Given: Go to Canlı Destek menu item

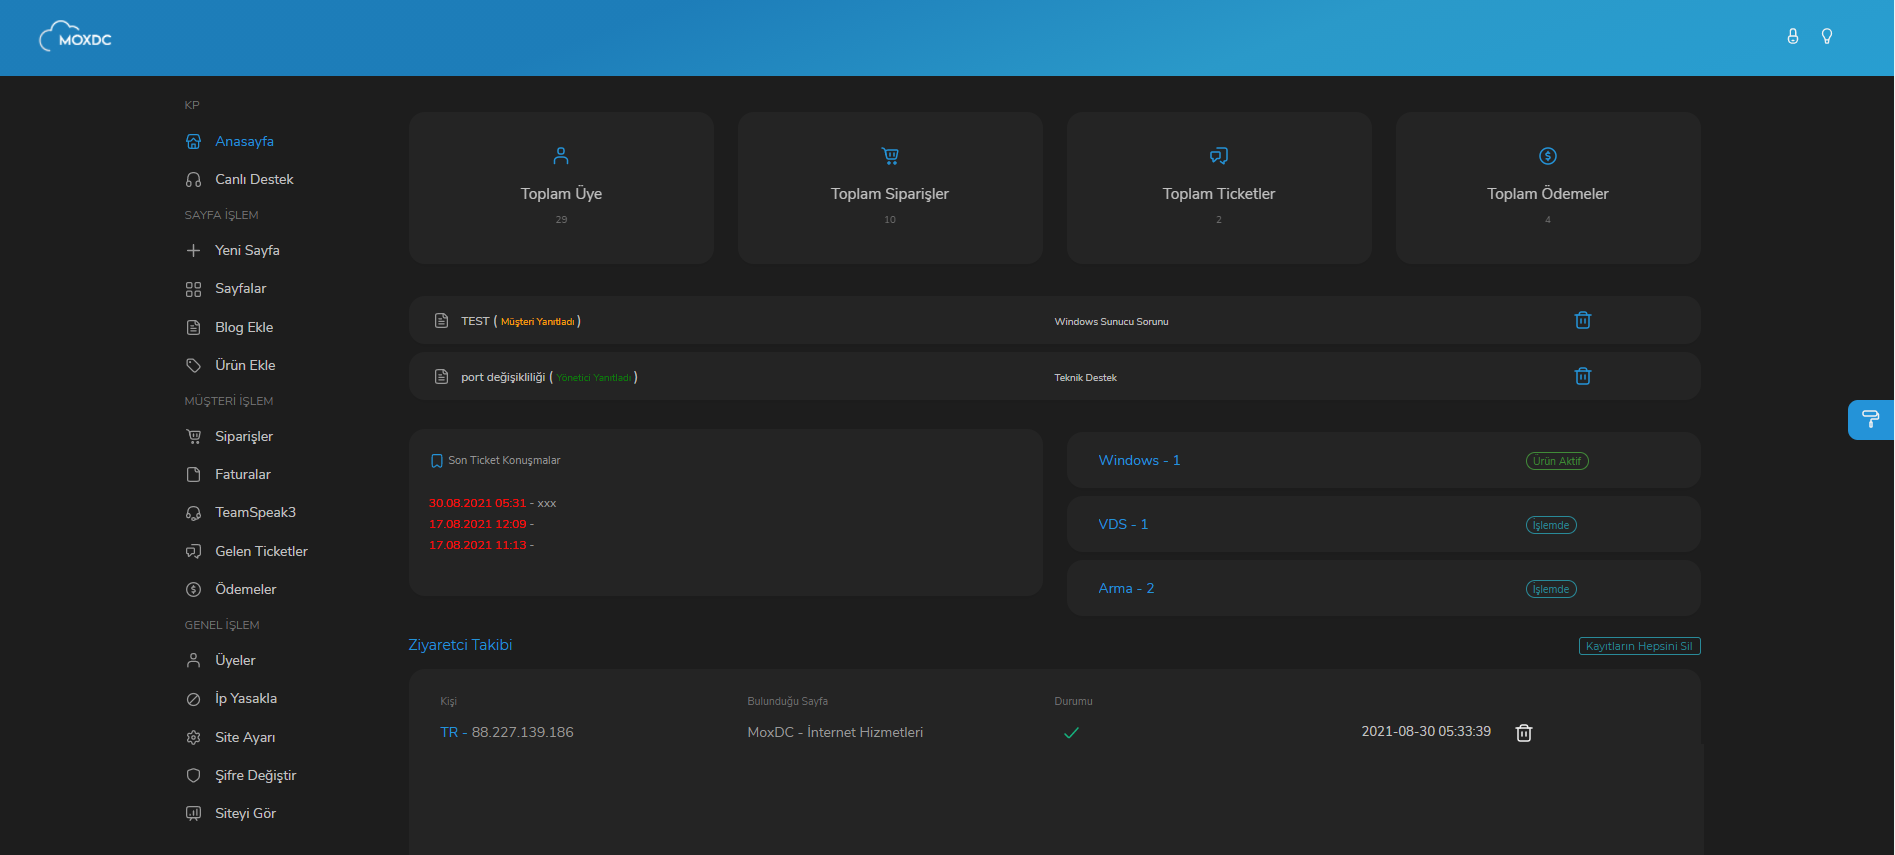Looking at the screenshot, I should tap(254, 179).
